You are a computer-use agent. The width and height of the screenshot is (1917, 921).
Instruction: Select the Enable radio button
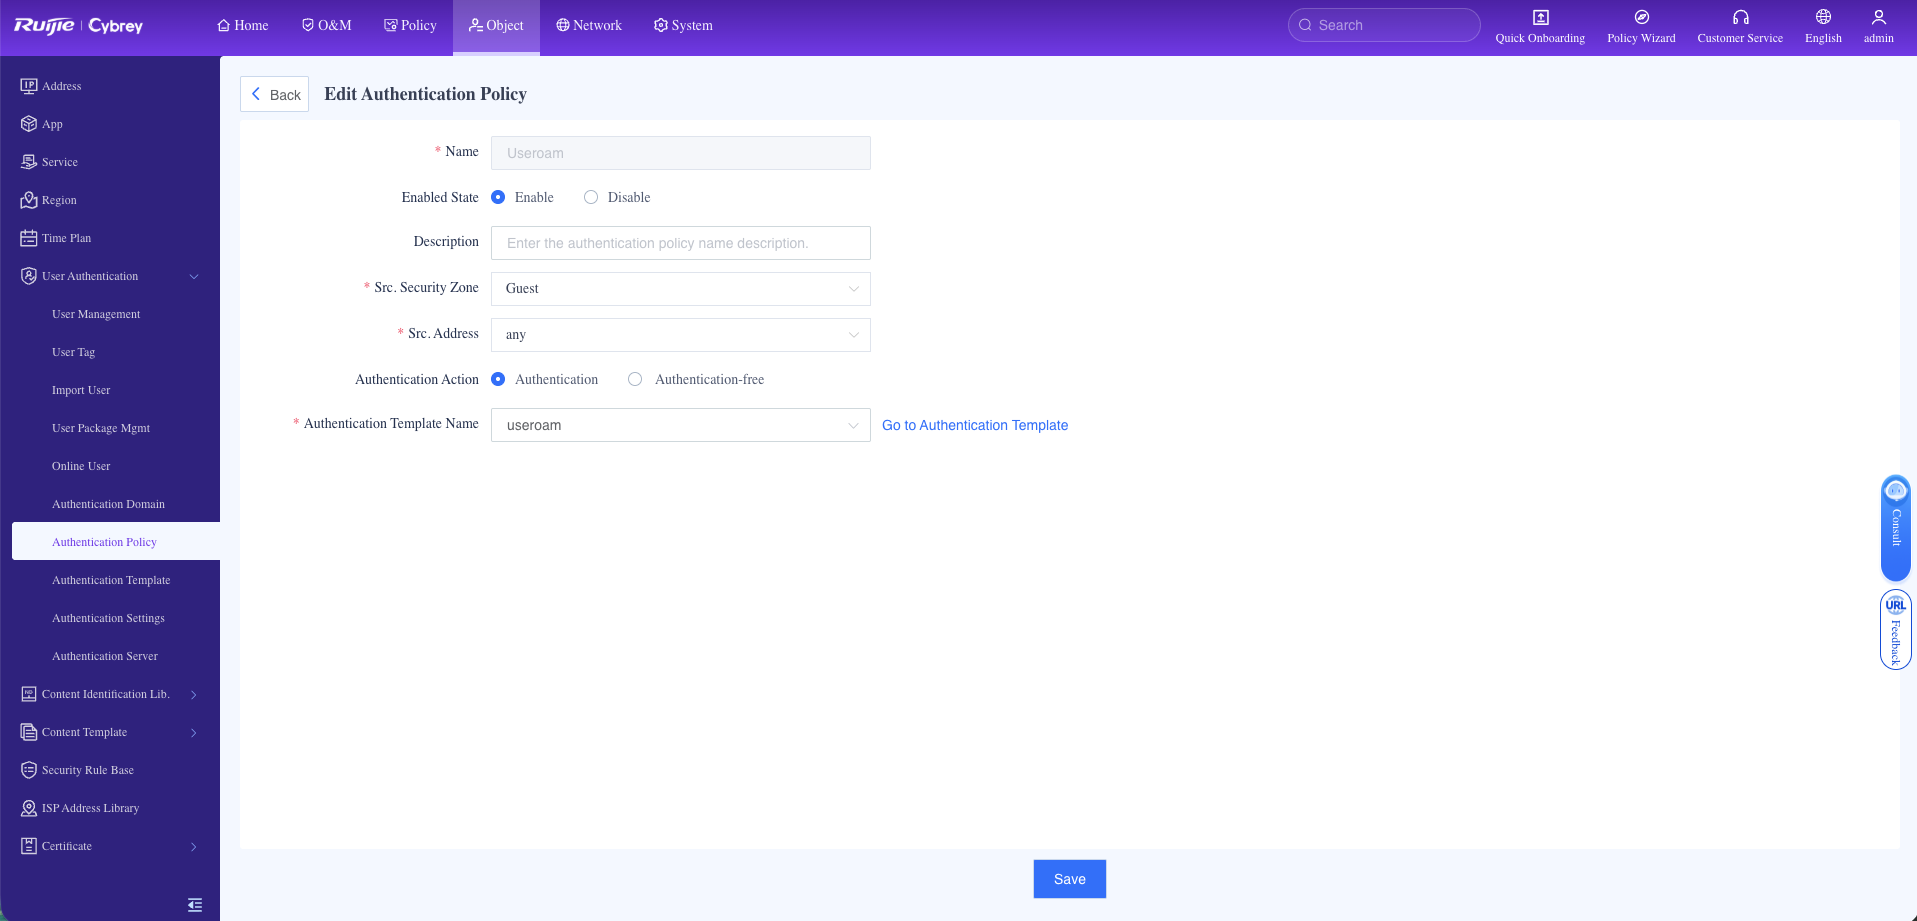(498, 198)
